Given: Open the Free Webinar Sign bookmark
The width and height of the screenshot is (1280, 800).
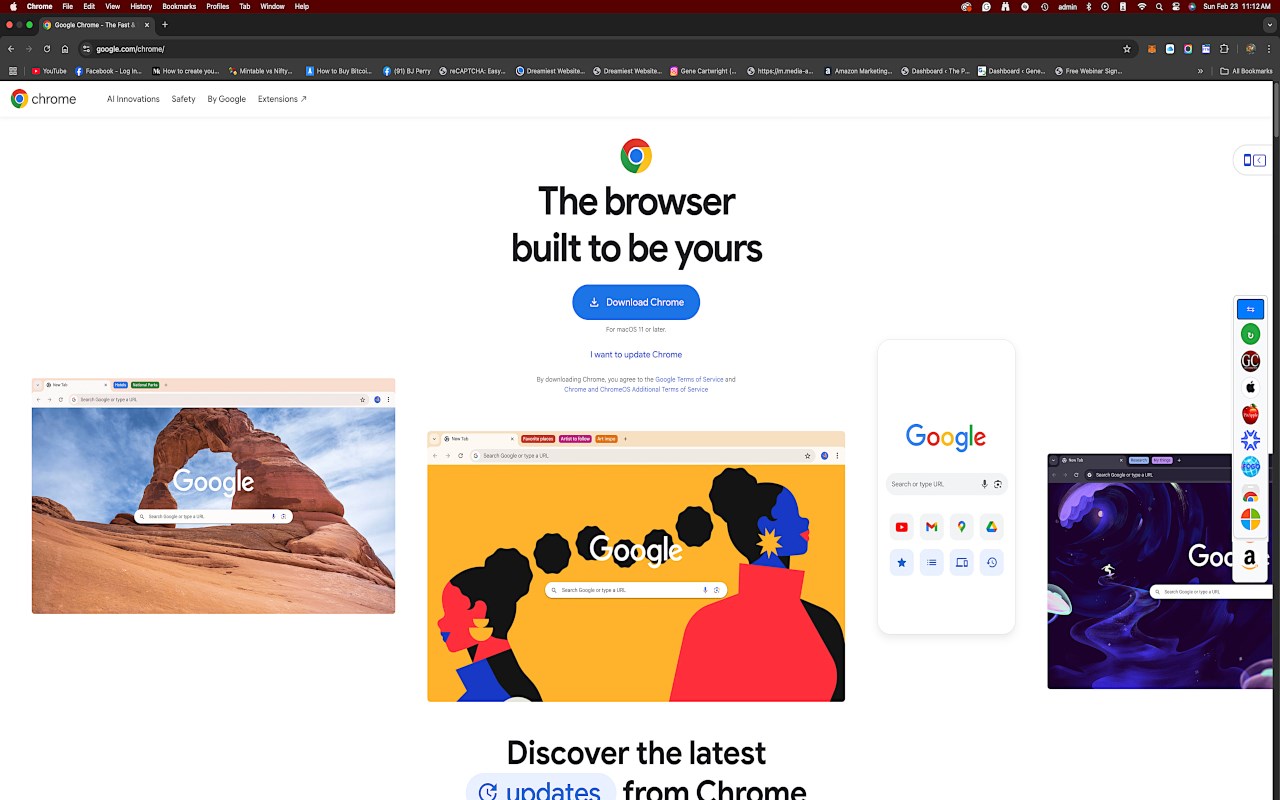Looking at the screenshot, I should pos(1089,71).
